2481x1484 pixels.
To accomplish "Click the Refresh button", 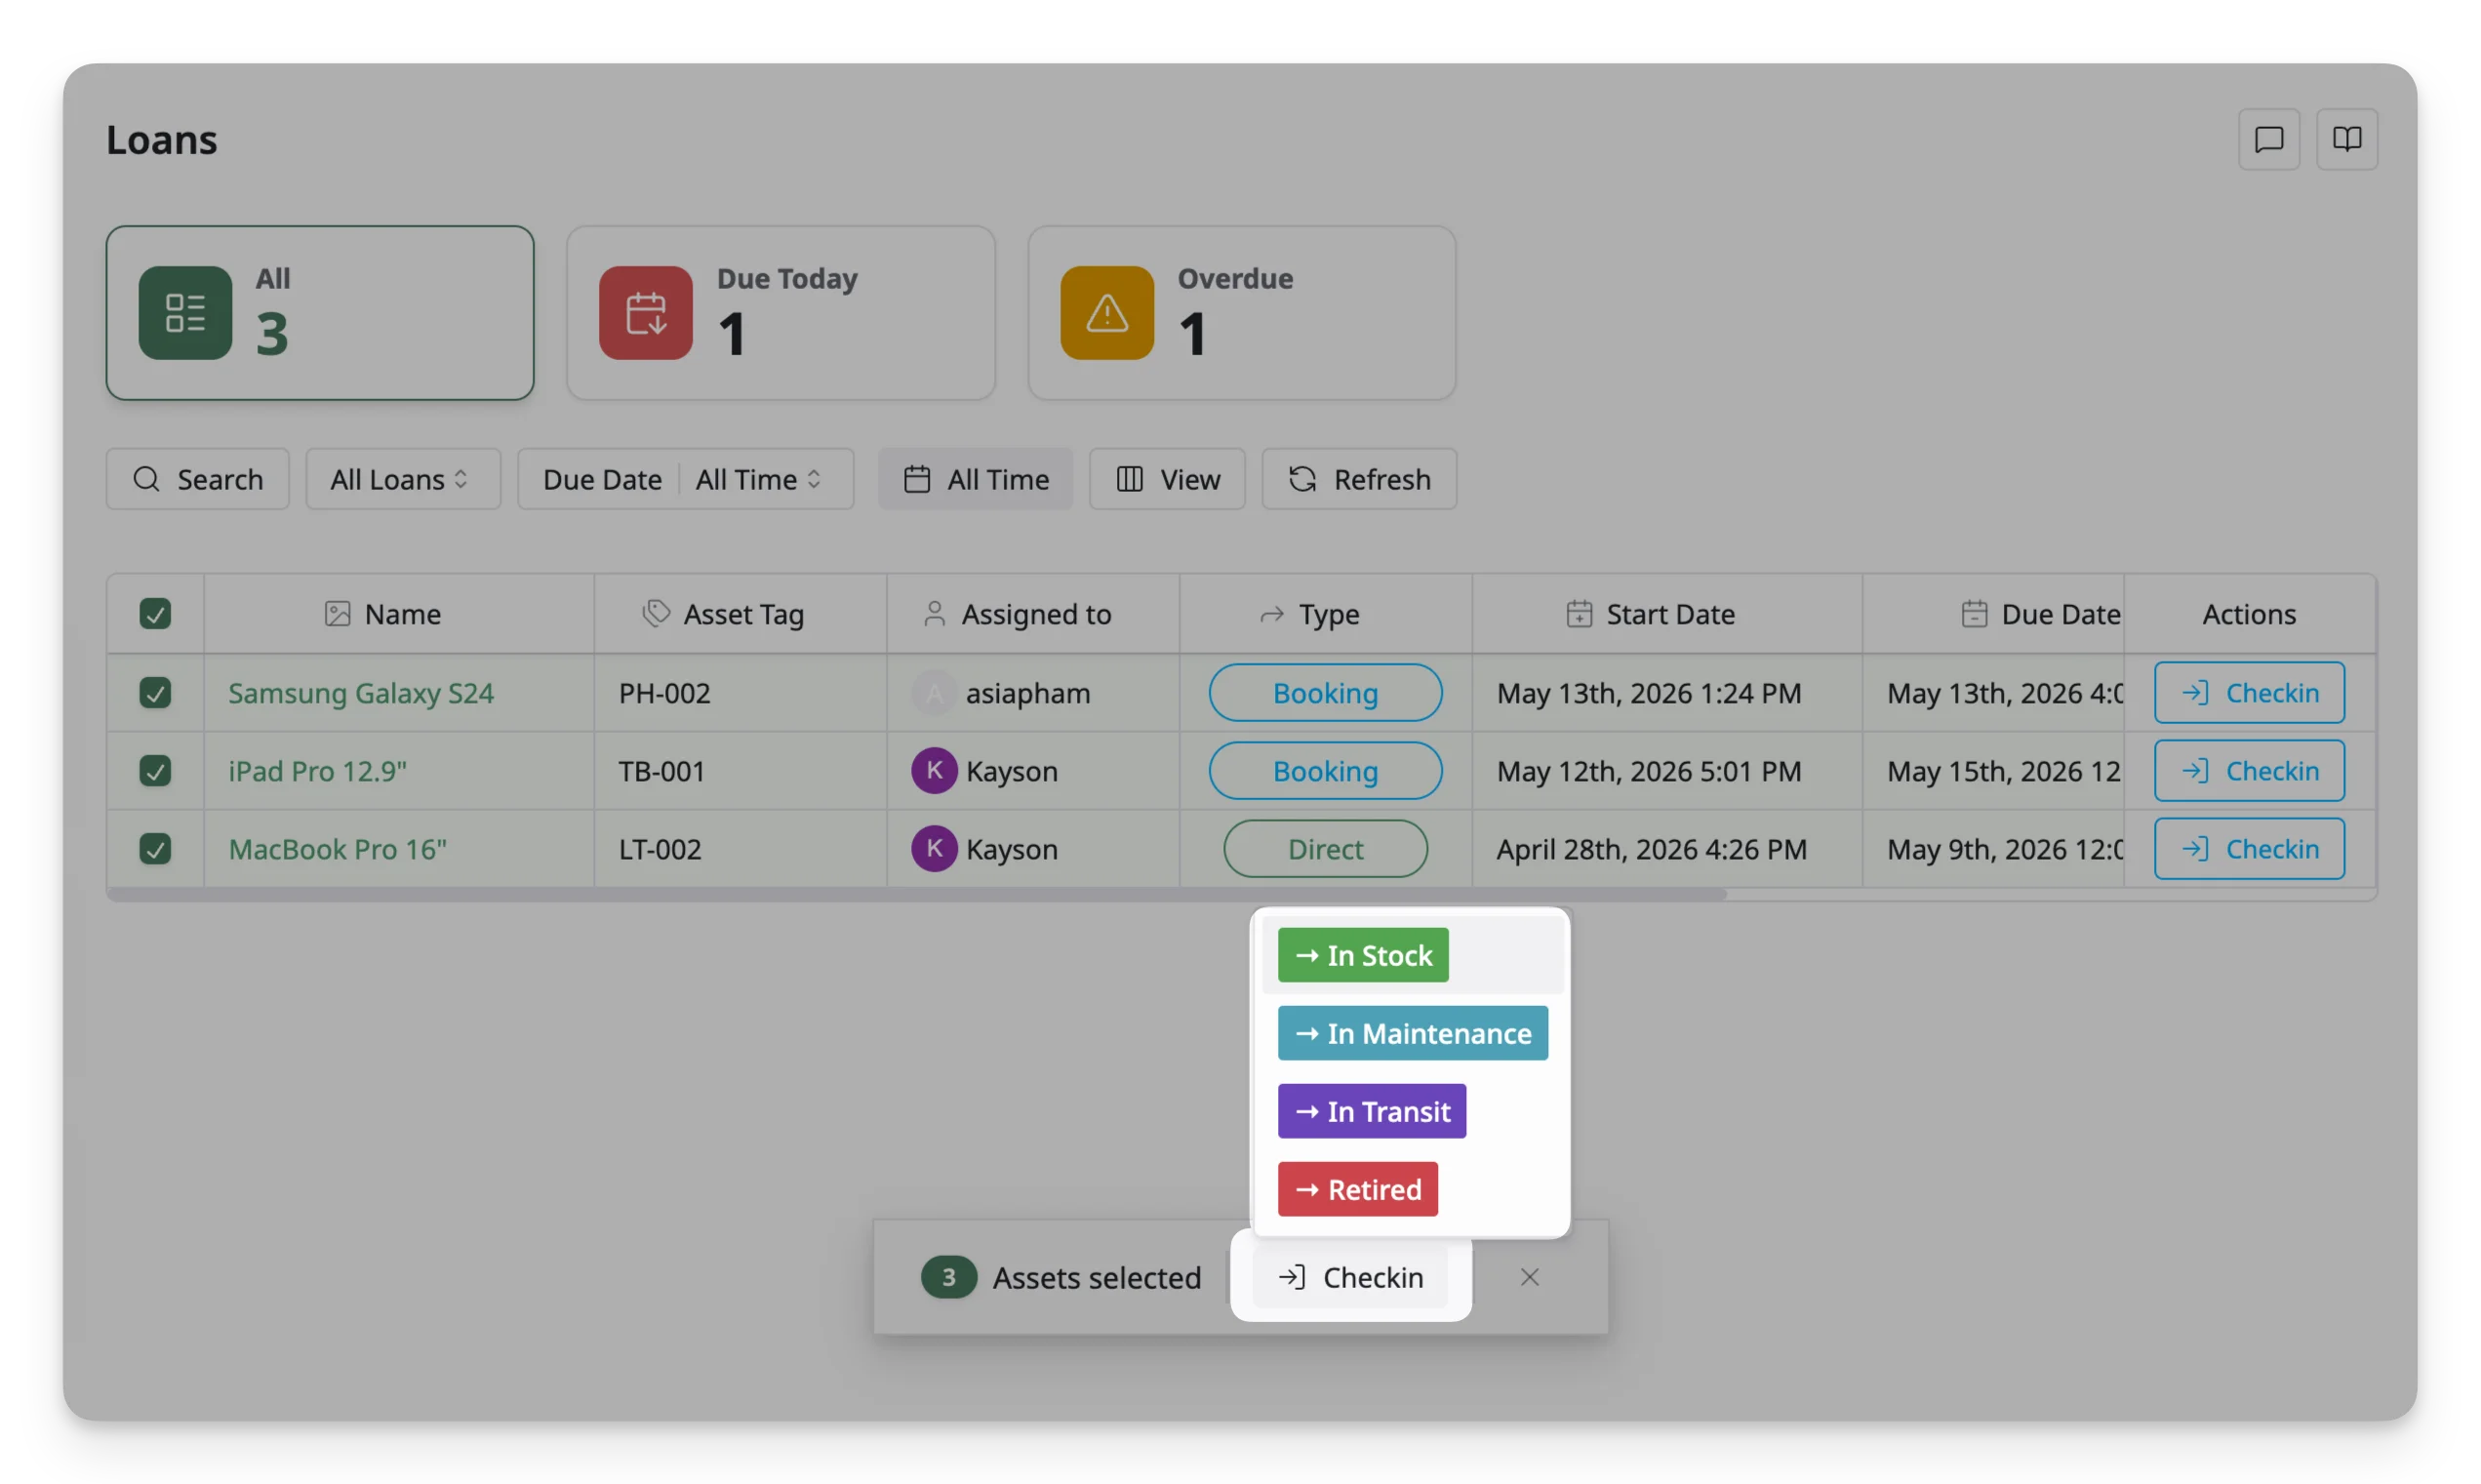I will pyautogui.click(x=1358, y=479).
